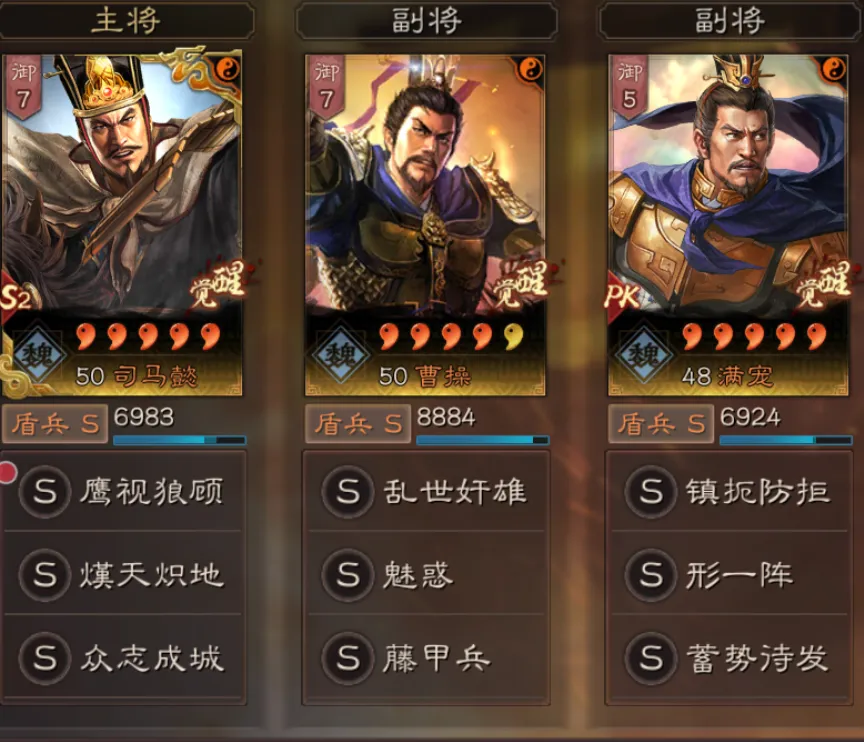The image size is (864, 742).
Task: Choose the 主将 header tab
Action: click(x=126, y=21)
